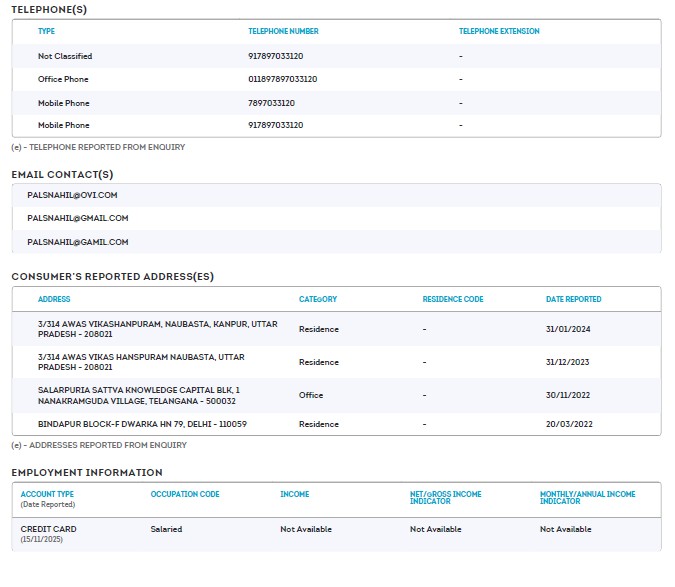Click the TELEPHONE EXTENSION column header
The height and width of the screenshot is (587, 675).
498,31
